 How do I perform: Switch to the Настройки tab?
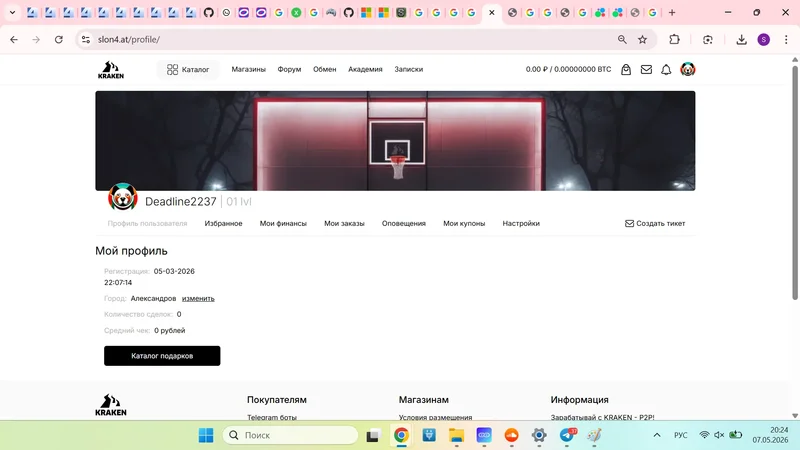pyautogui.click(x=521, y=223)
